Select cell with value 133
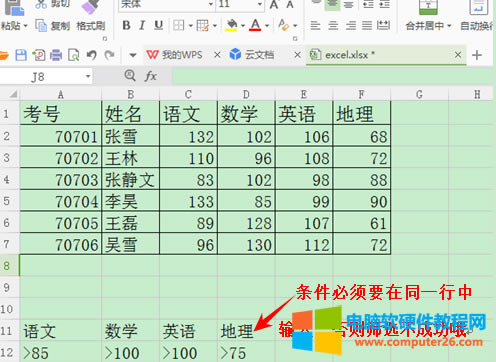This screenshot has width=496, height=362. (x=188, y=201)
